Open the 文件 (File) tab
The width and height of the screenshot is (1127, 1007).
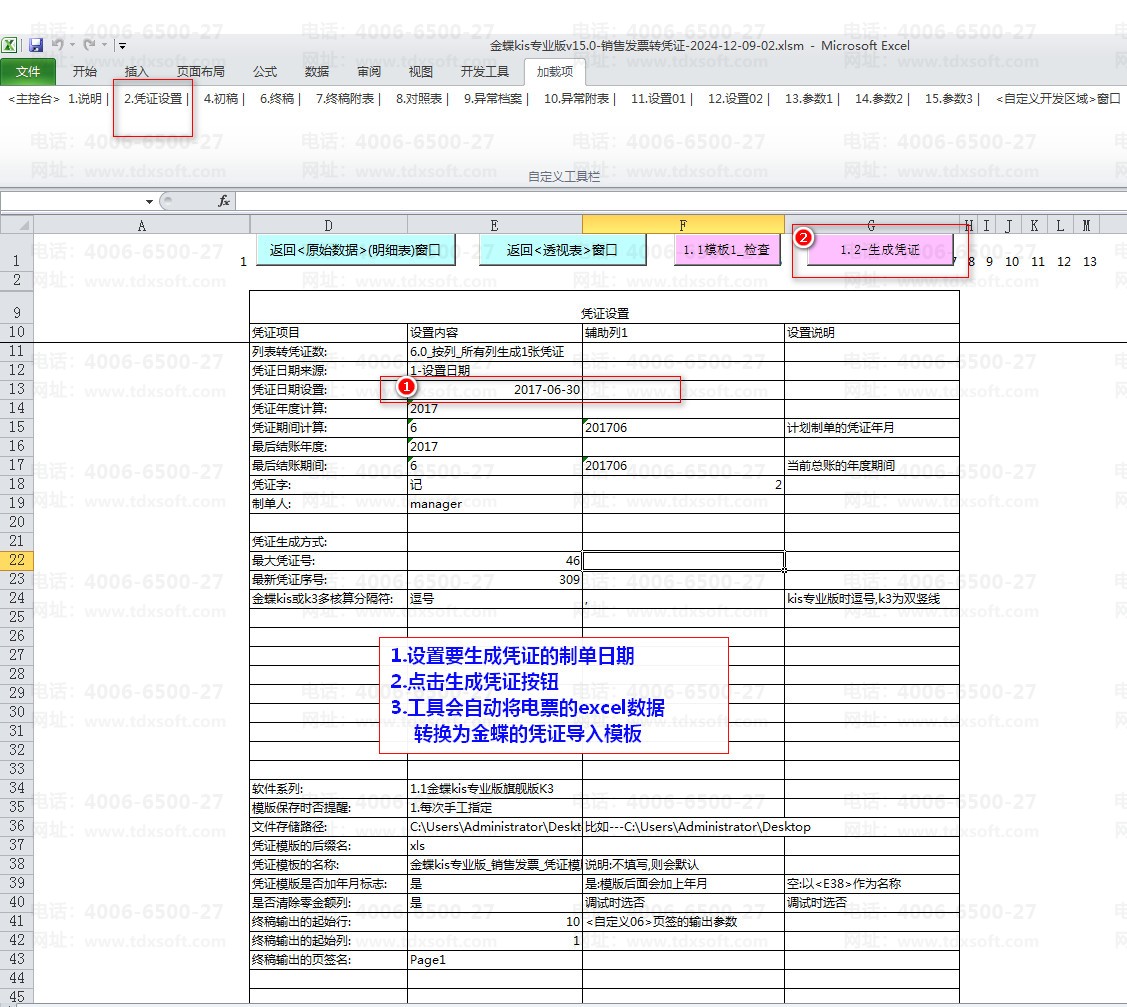[x=28, y=72]
